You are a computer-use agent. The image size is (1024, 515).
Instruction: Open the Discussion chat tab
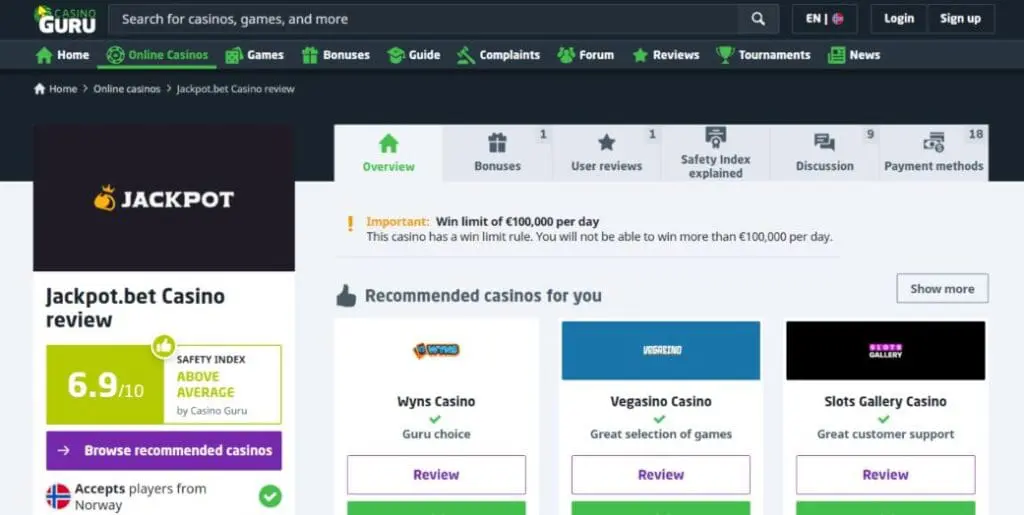point(825,153)
